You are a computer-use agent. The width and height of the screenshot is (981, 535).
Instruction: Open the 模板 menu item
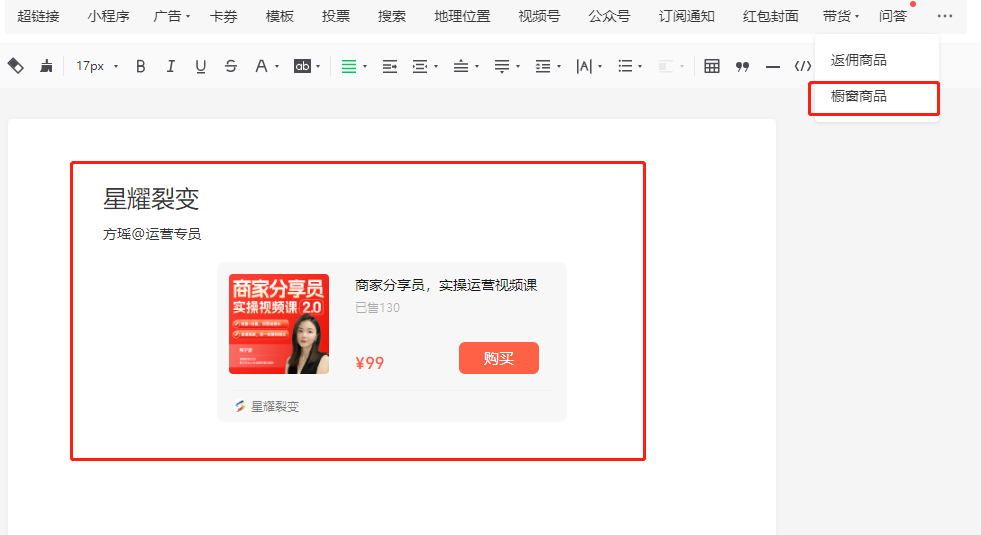point(280,16)
